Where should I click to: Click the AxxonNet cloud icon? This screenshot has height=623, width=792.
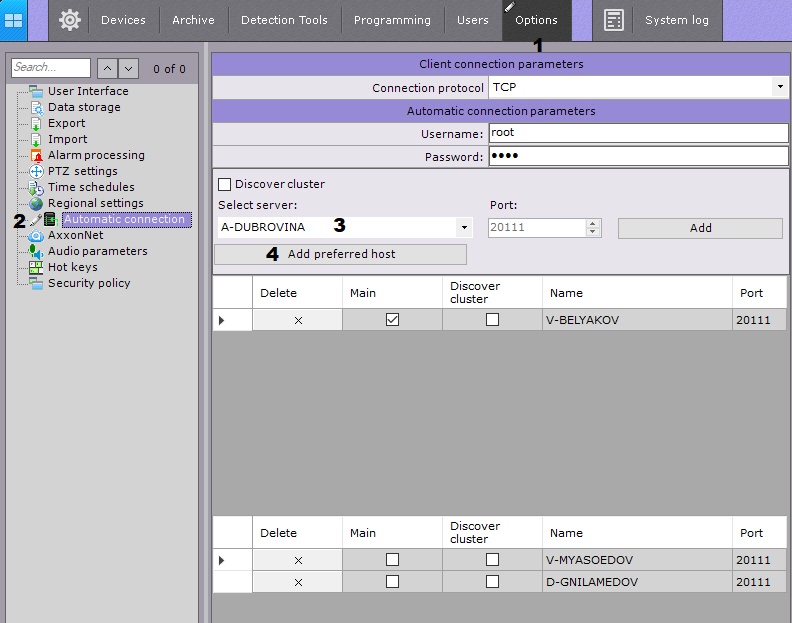click(37, 235)
